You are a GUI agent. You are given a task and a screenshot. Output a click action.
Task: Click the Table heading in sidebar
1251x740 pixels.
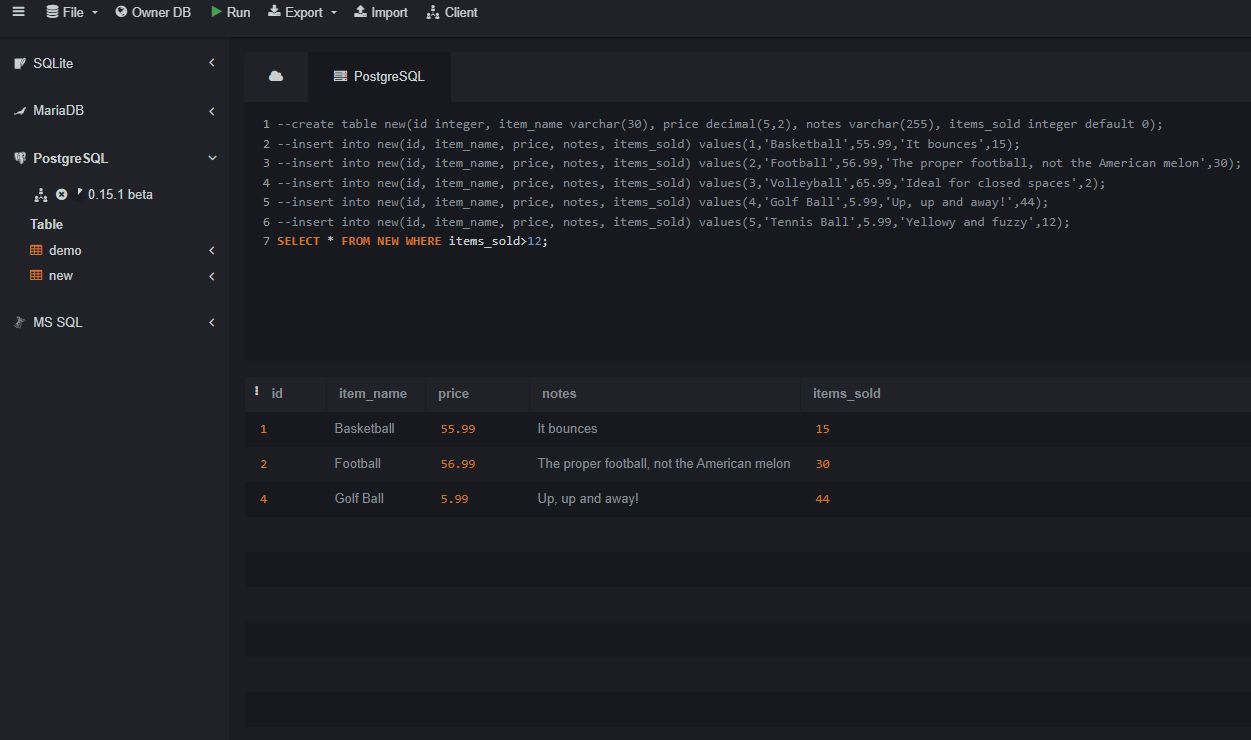click(x=46, y=224)
